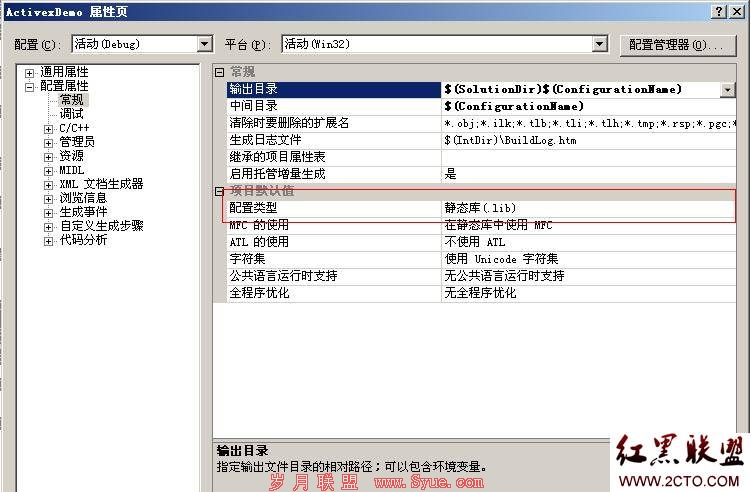Select the 配置类型 property row

click(481, 208)
